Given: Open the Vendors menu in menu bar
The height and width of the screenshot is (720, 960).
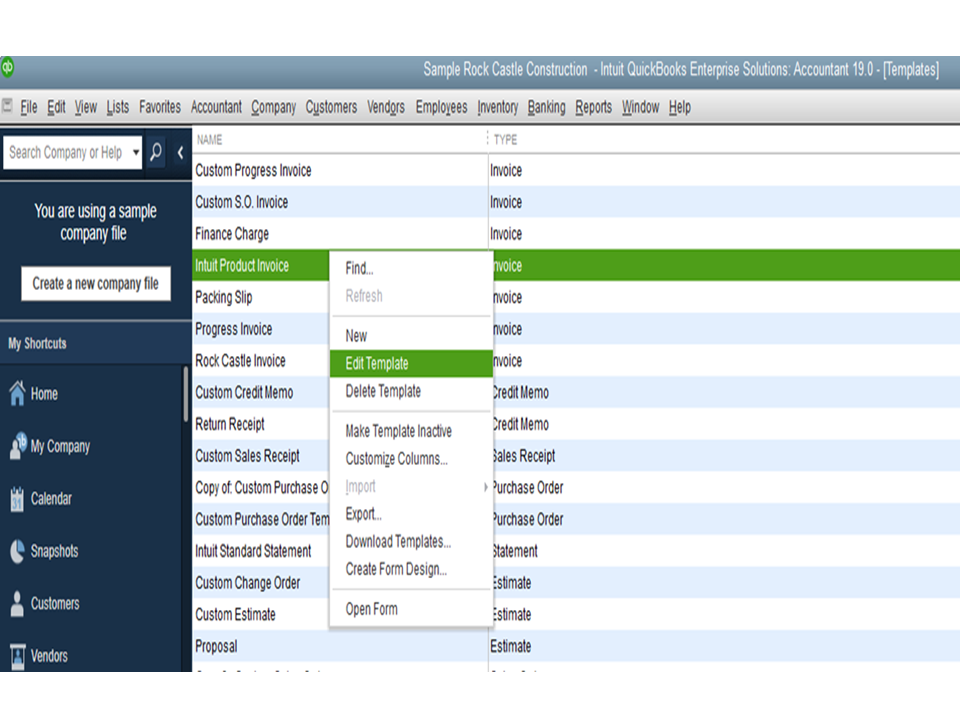Looking at the screenshot, I should click(x=386, y=107).
